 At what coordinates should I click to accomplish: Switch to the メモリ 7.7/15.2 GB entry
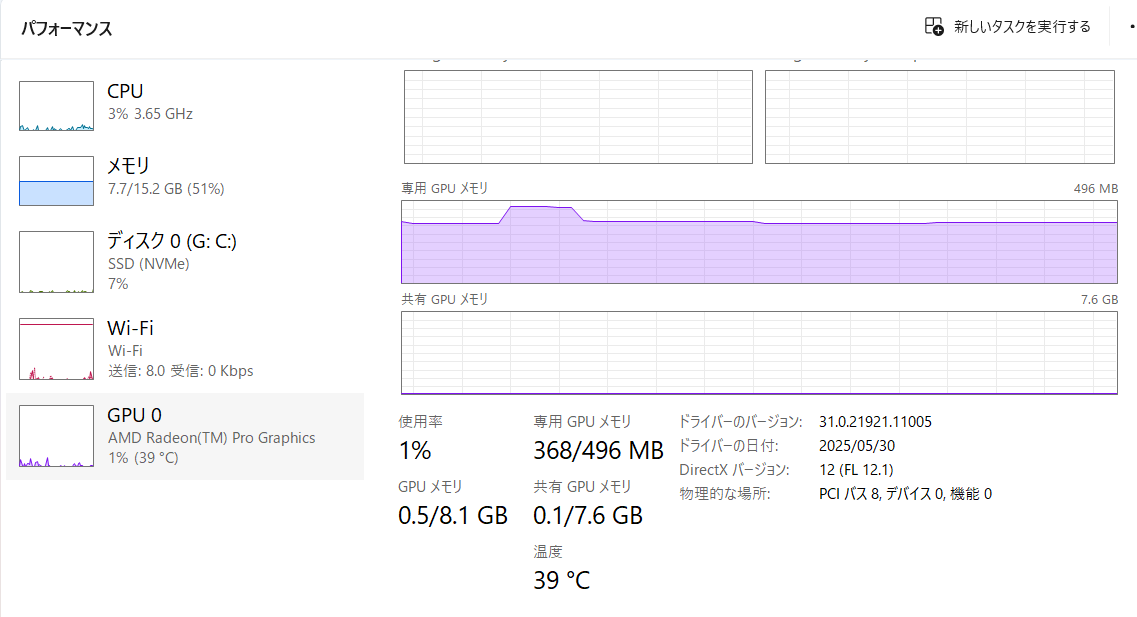(165, 176)
